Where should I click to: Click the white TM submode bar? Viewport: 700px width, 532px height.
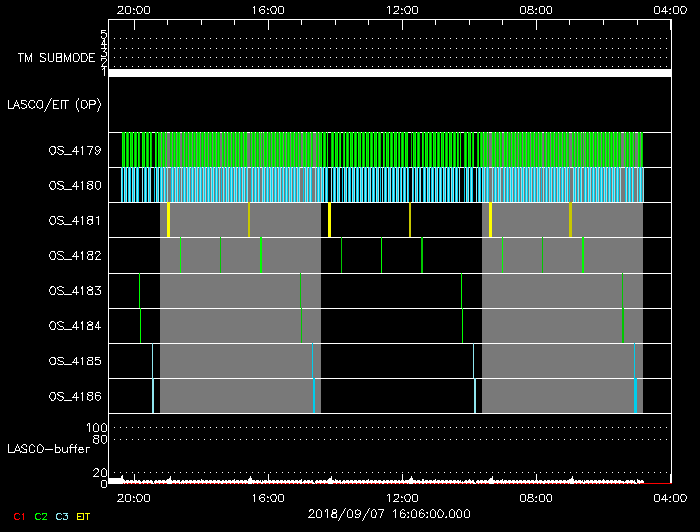tap(389, 73)
